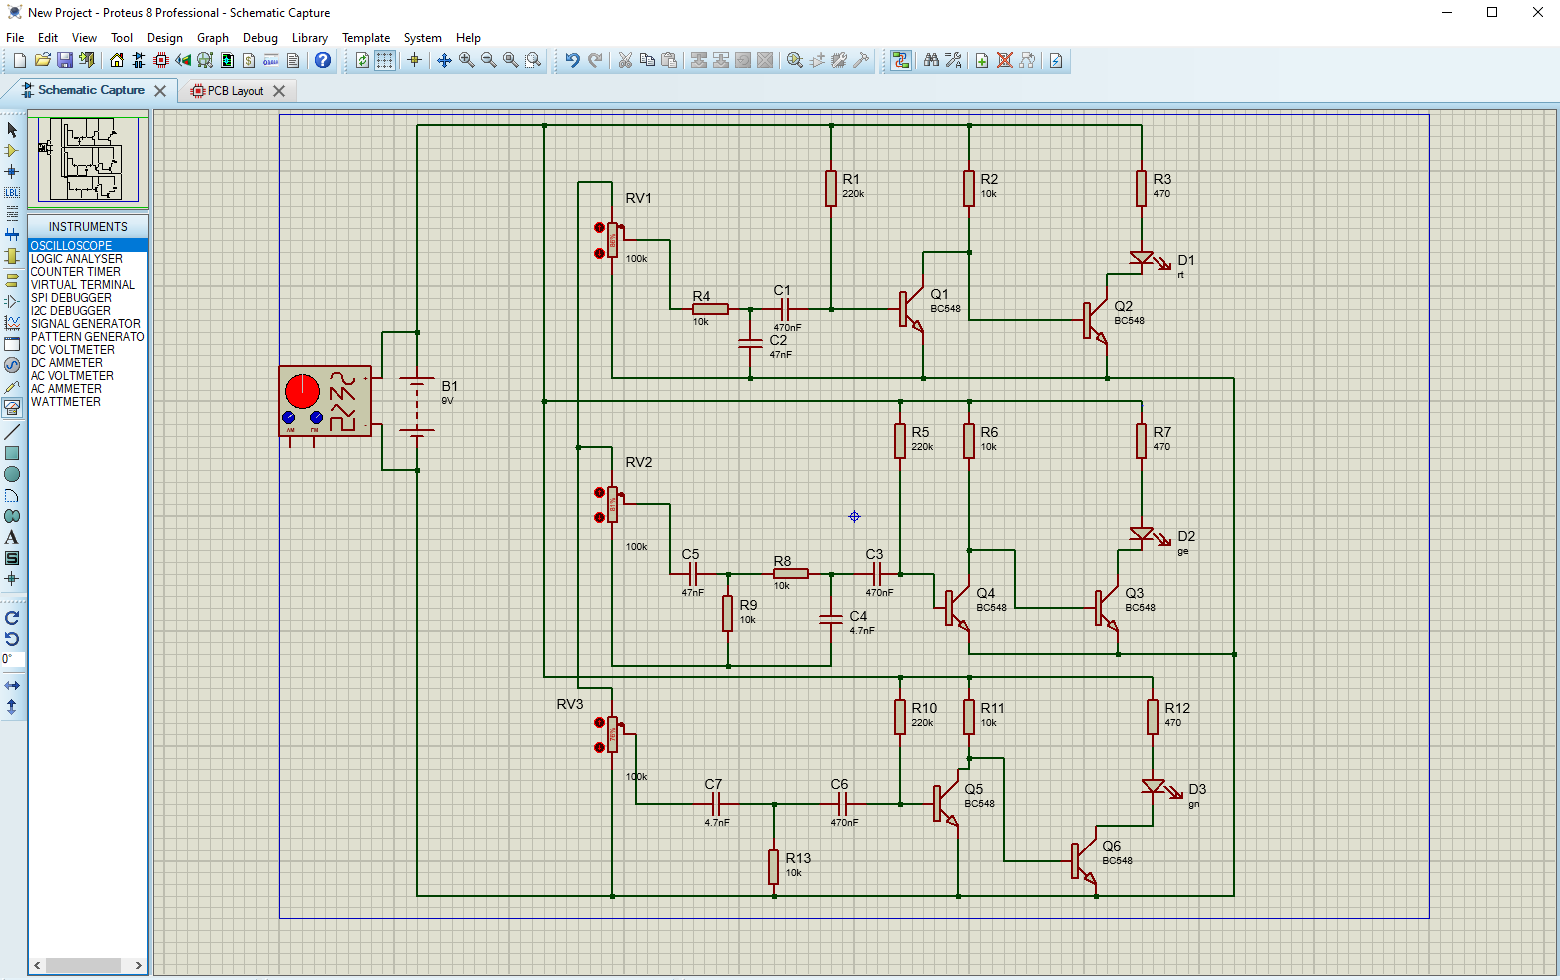Choose the 2D Graphics Circle tool
1560x980 pixels.
(x=12, y=474)
